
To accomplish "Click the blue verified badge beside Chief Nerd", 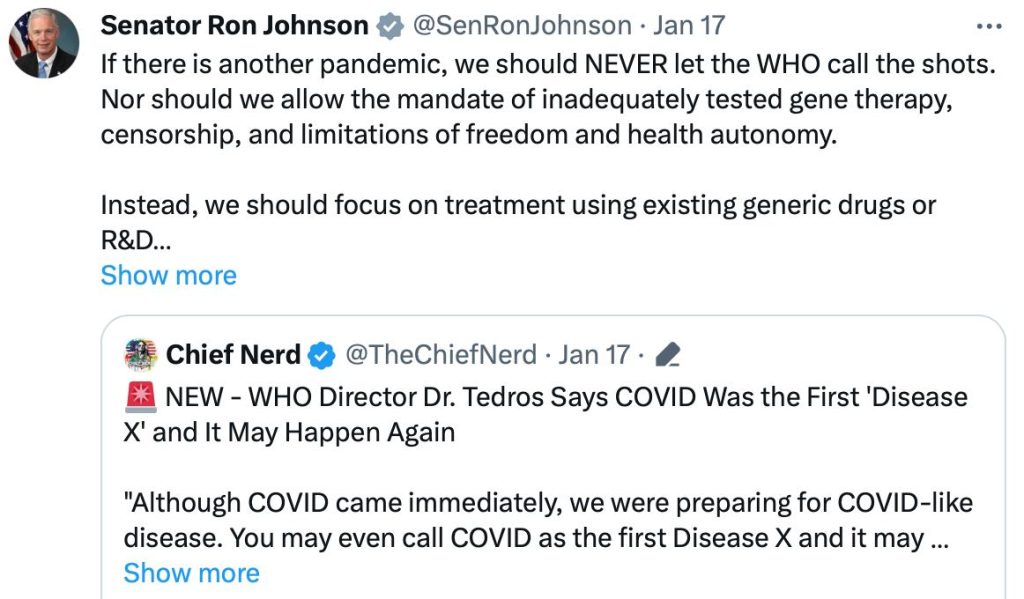I will tap(322, 354).
